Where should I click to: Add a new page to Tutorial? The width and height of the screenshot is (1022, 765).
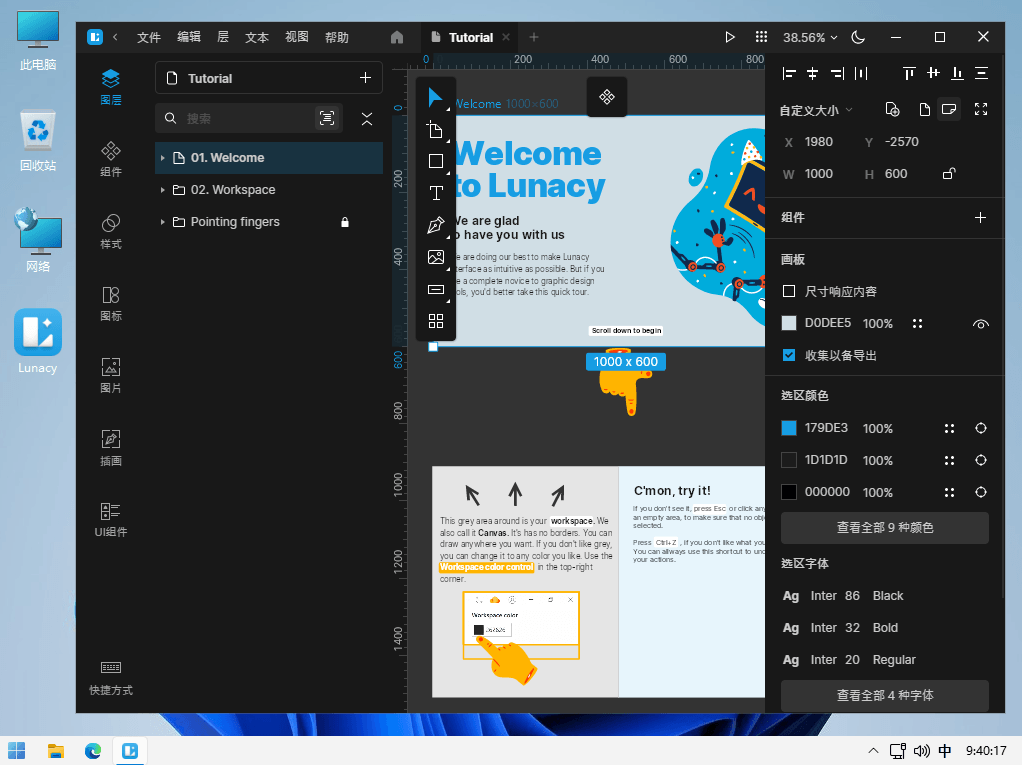(x=365, y=78)
